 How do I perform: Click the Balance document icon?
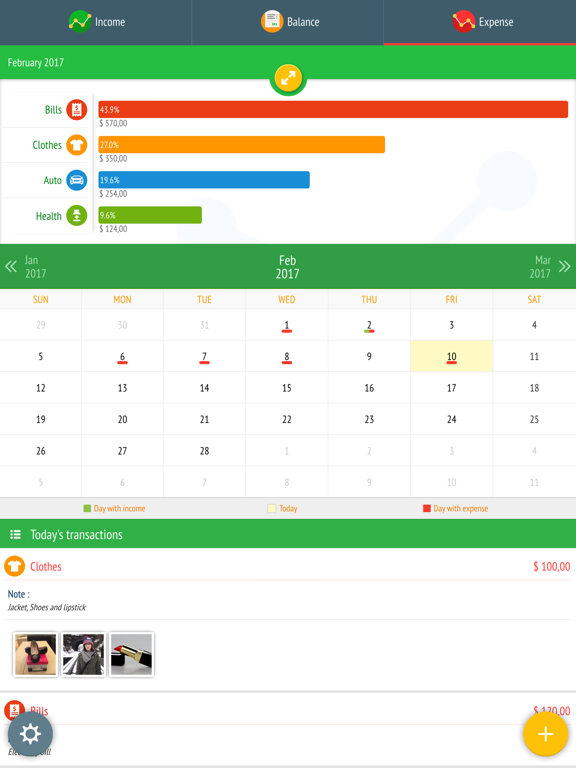272,22
